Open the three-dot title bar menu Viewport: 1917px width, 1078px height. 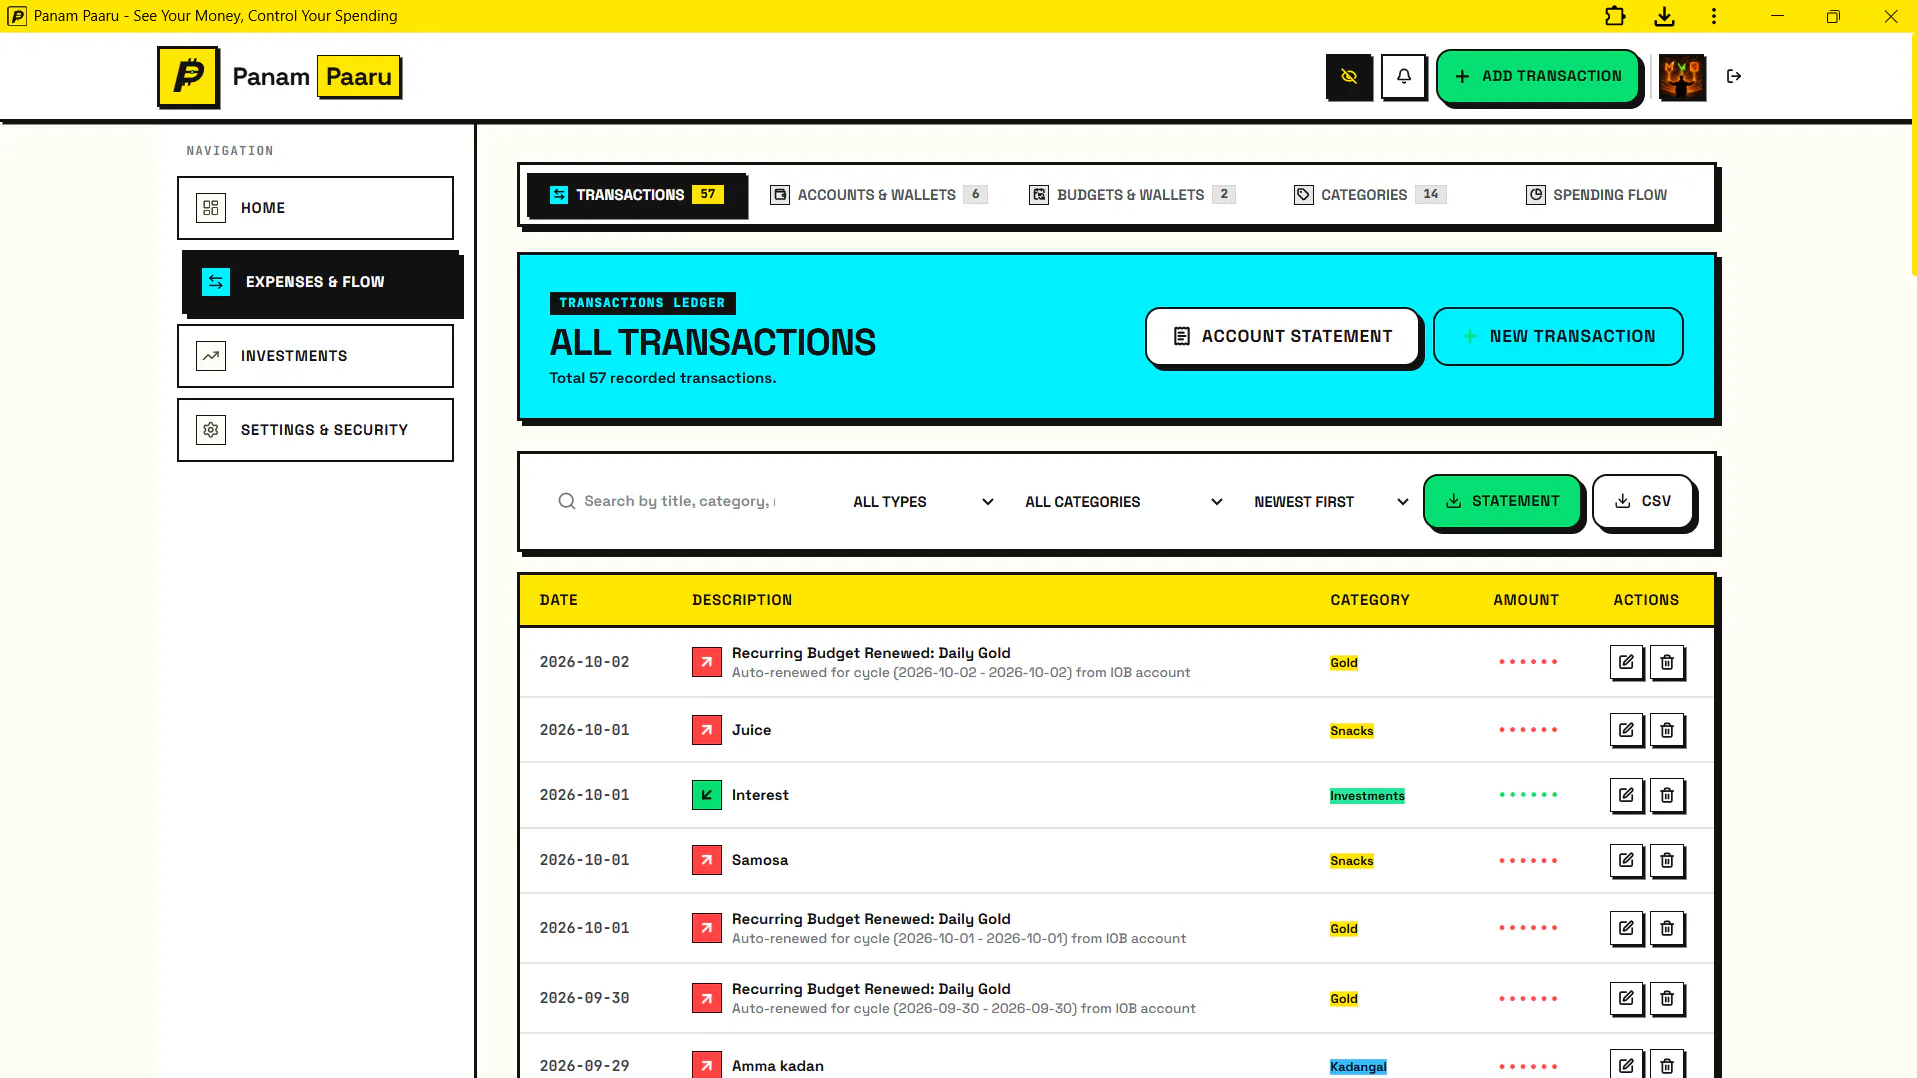1713,16
